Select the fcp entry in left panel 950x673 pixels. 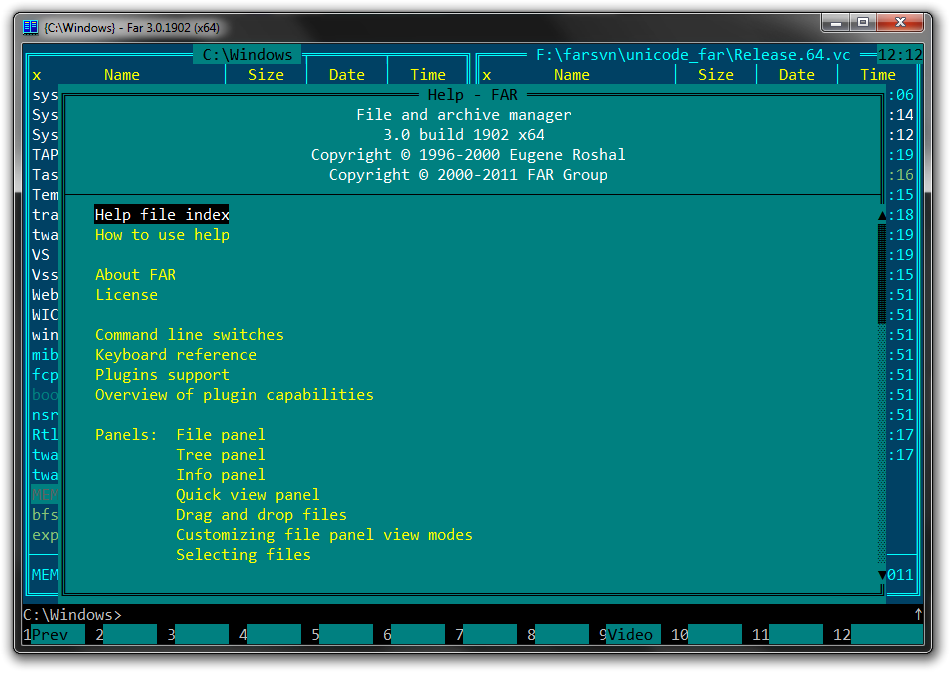tap(45, 374)
